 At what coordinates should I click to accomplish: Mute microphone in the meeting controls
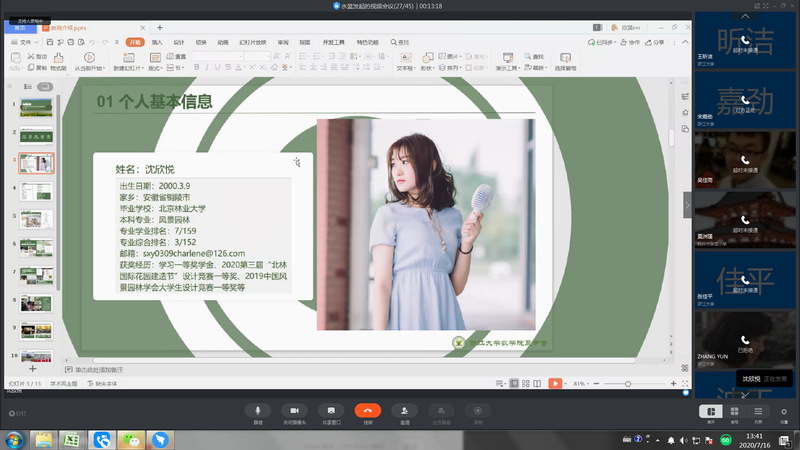[x=258, y=411]
